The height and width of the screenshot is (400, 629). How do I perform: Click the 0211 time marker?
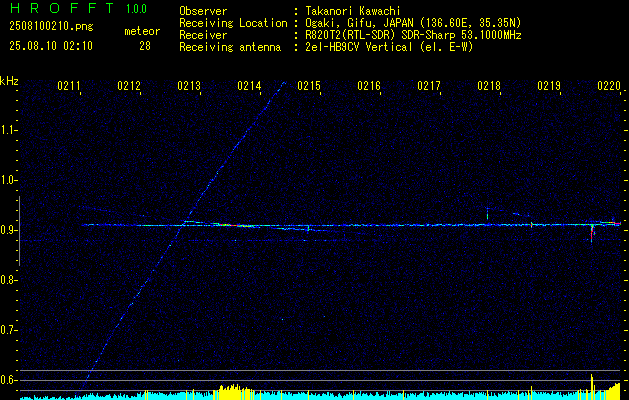[x=69, y=85]
